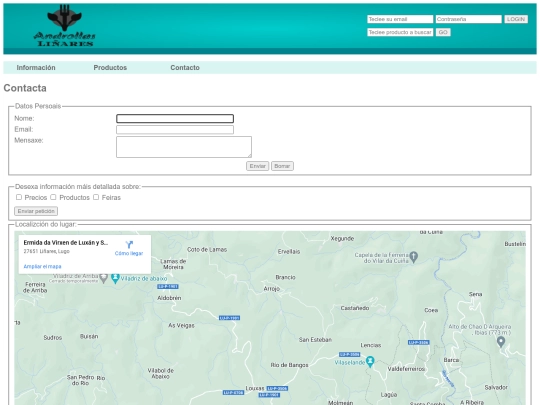Viewport: 540px width, 405px height.
Task: Click the Xegunde map label
Action: click(x=342, y=239)
